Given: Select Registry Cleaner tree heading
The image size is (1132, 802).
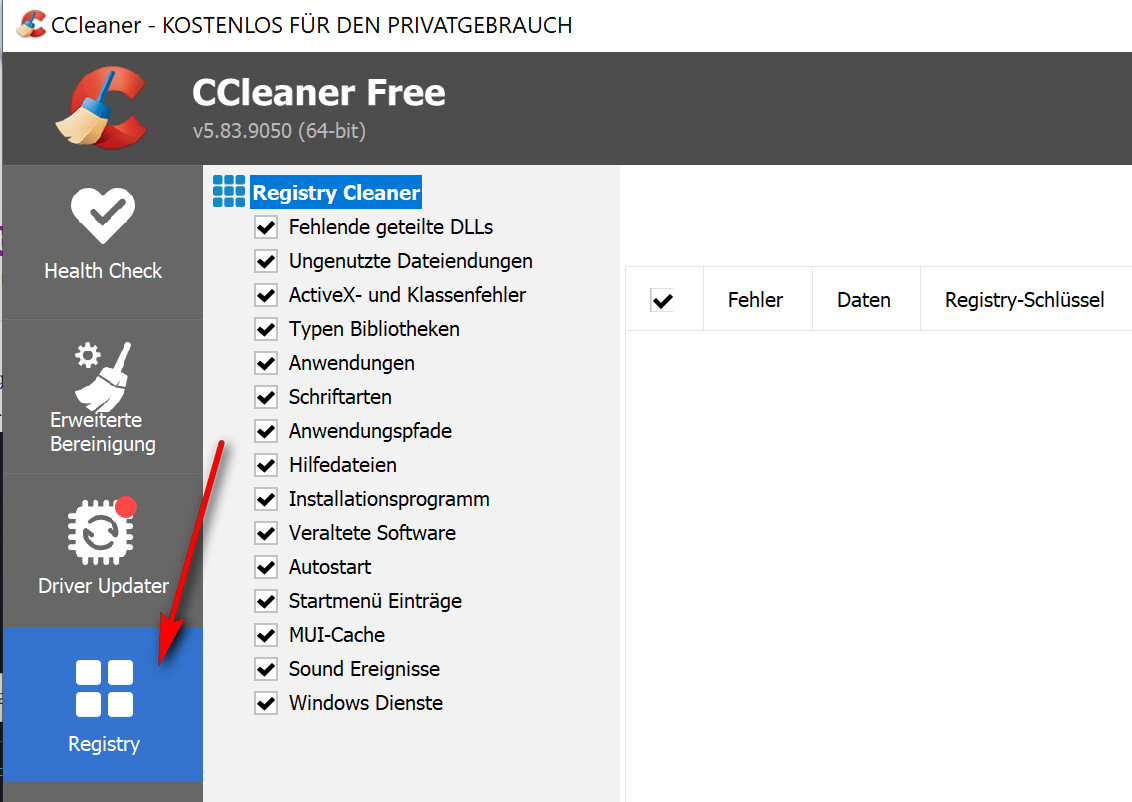Looking at the screenshot, I should 336,193.
